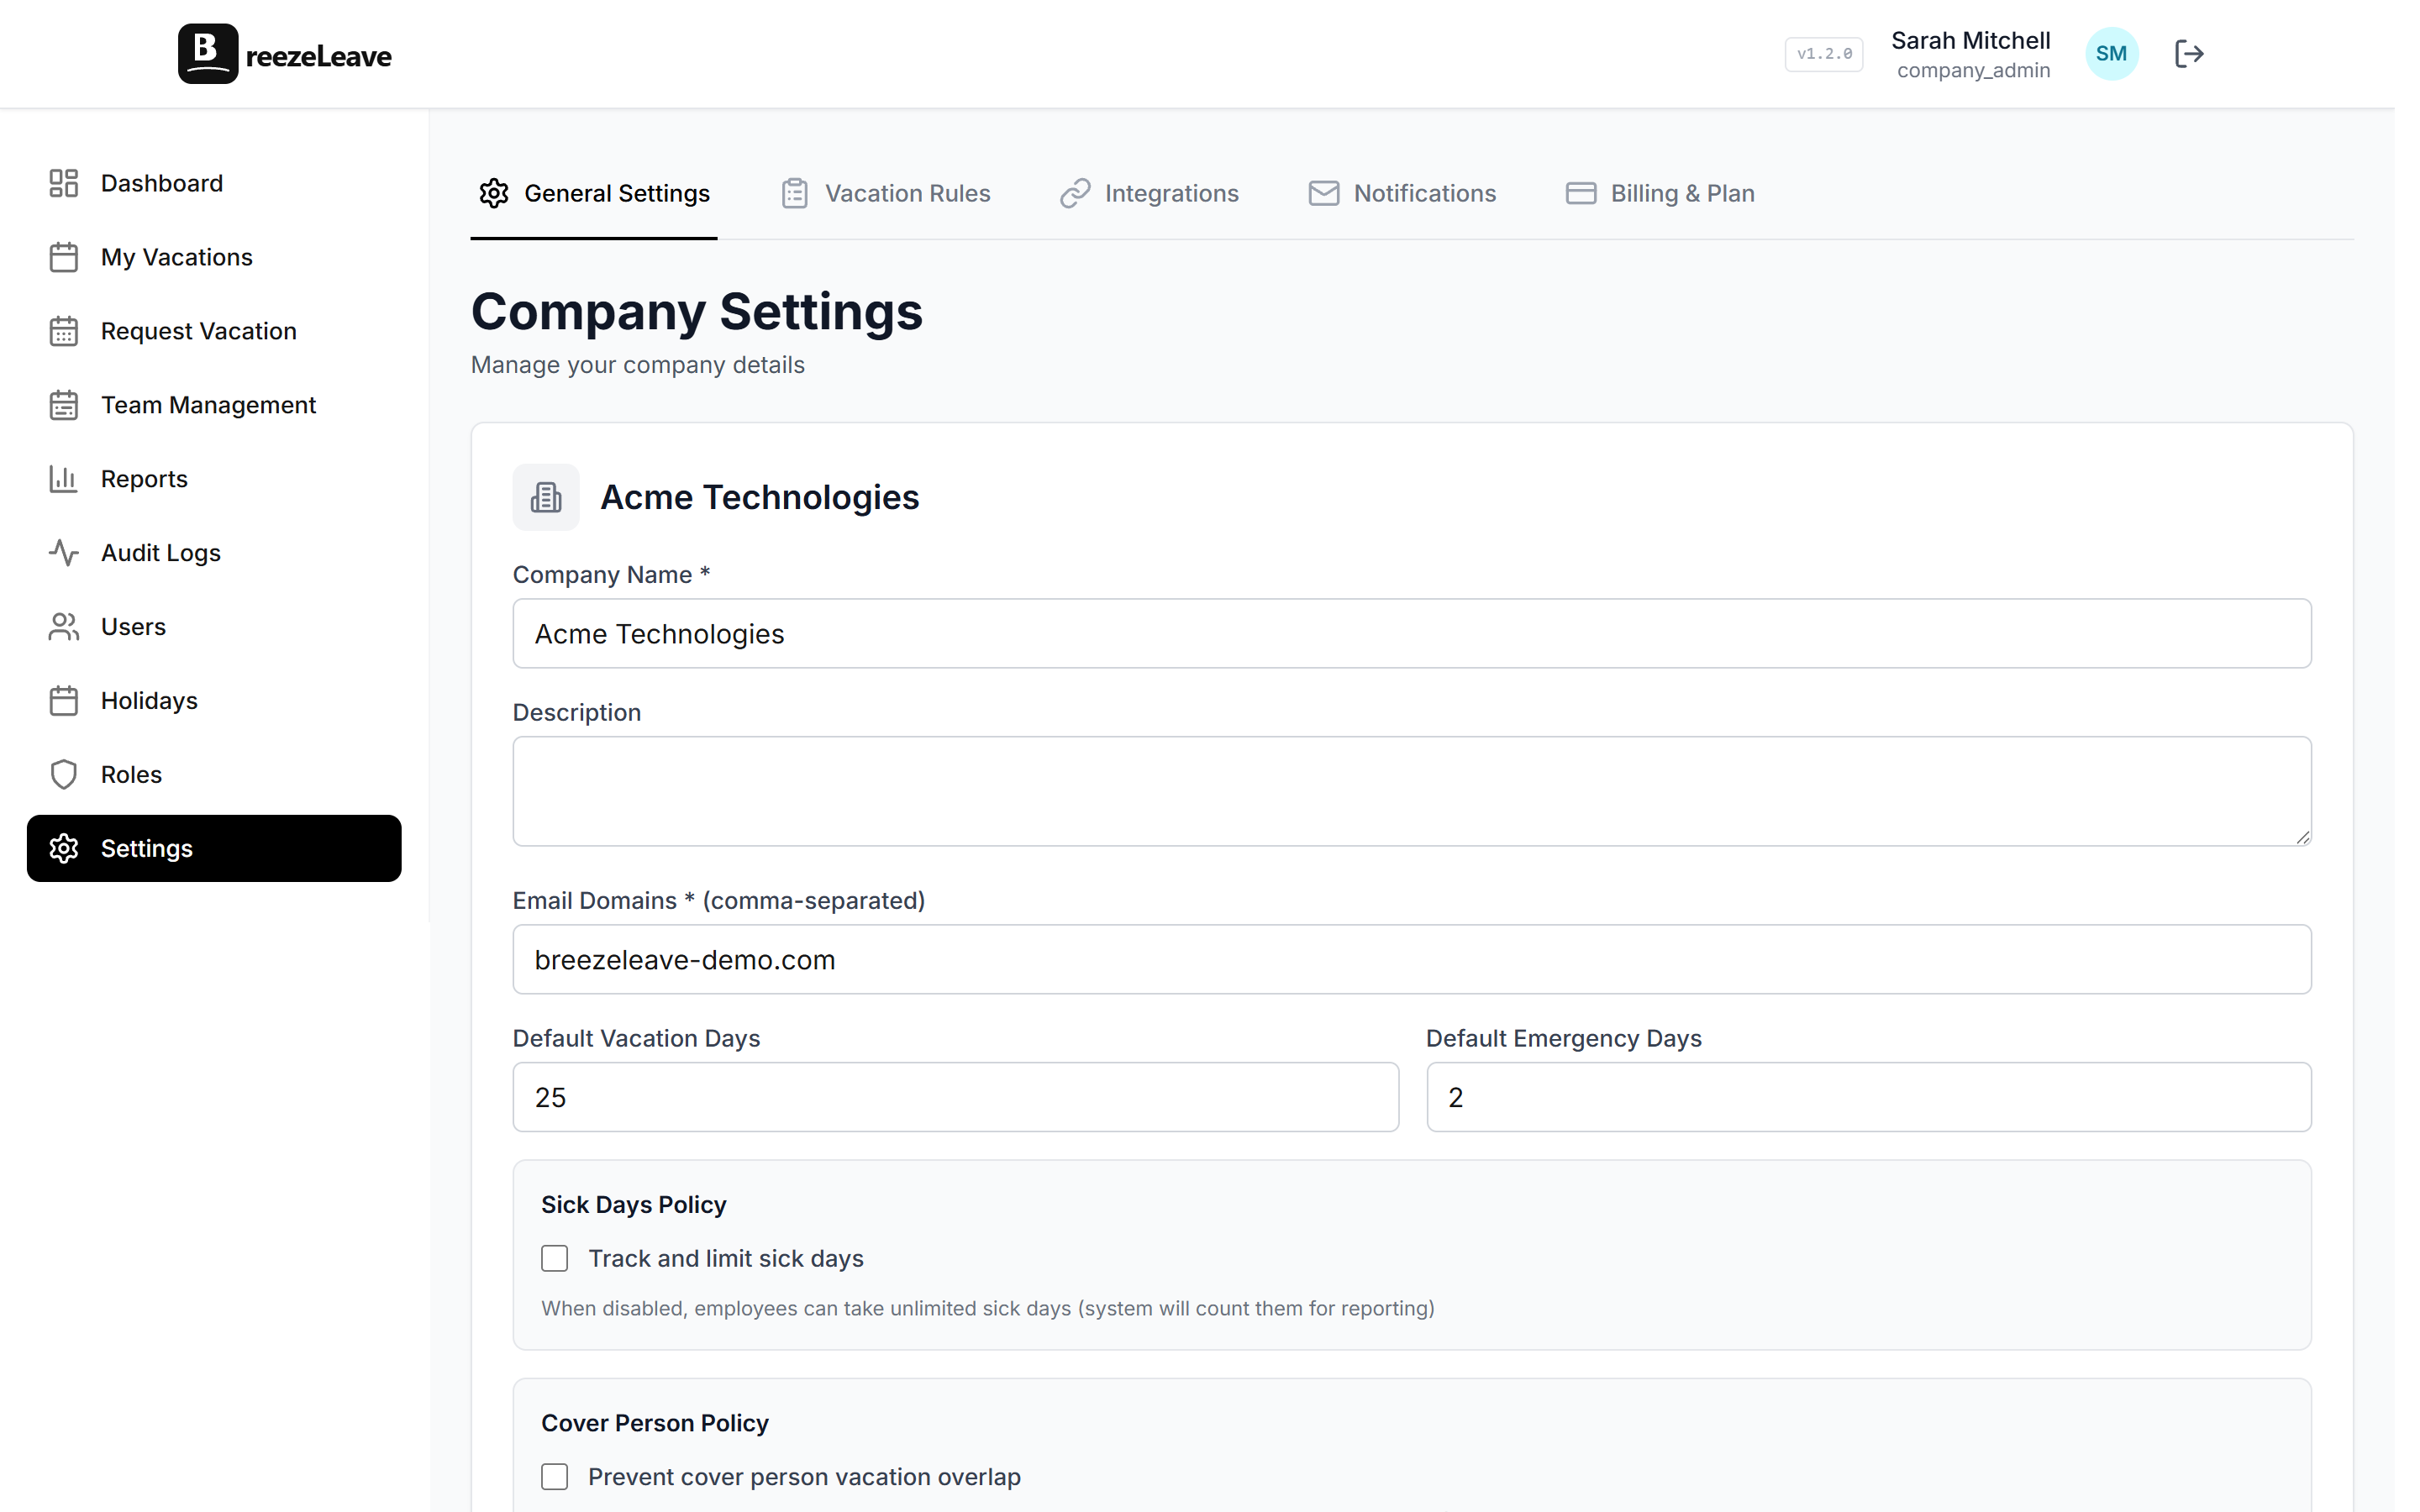Screen dimensions: 2420x1512
Task: Click the Roles shield icon
Action: 64,775
